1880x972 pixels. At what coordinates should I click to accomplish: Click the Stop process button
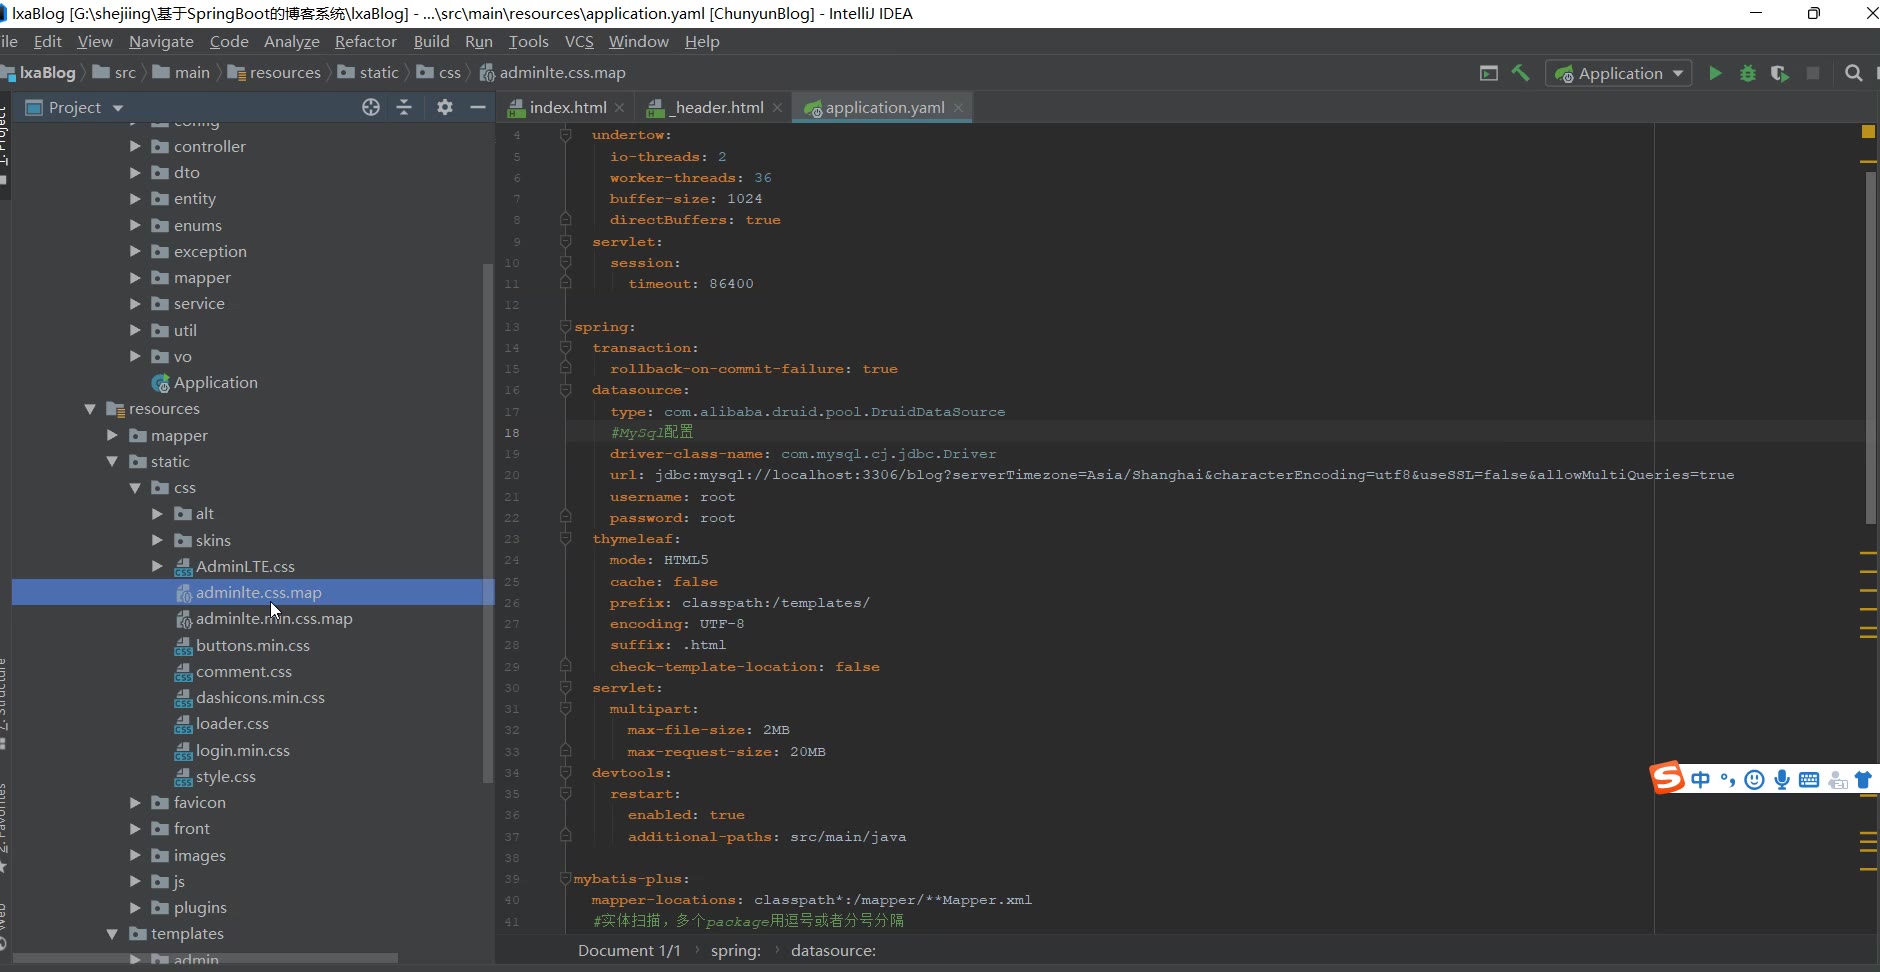tap(1812, 73)
